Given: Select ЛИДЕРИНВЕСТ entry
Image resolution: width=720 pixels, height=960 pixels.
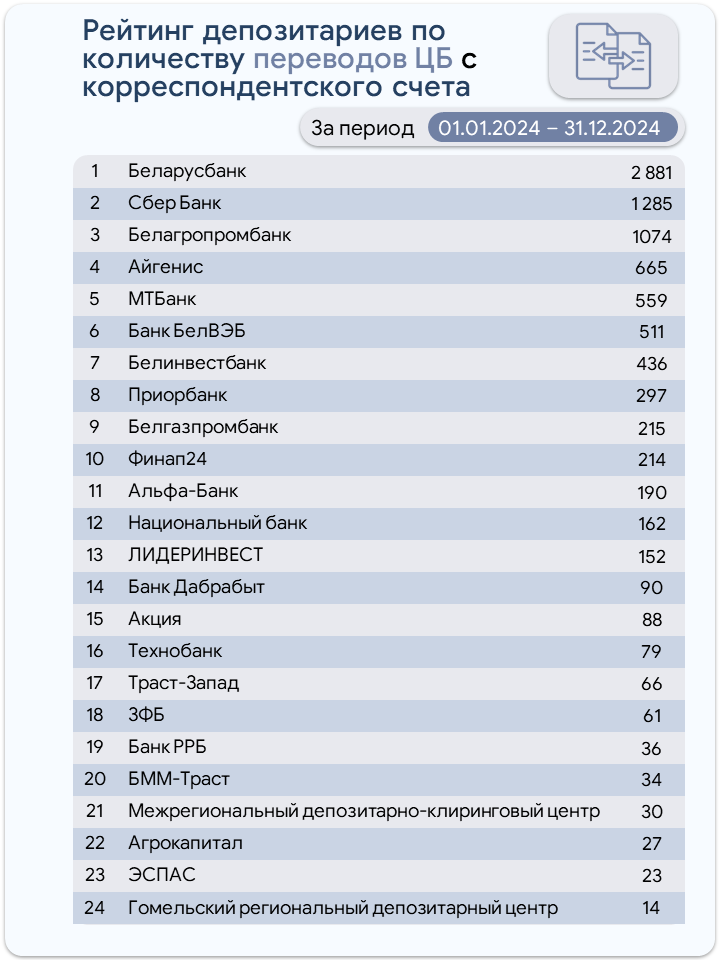Looking at the screenshot, I should (195, 555).
